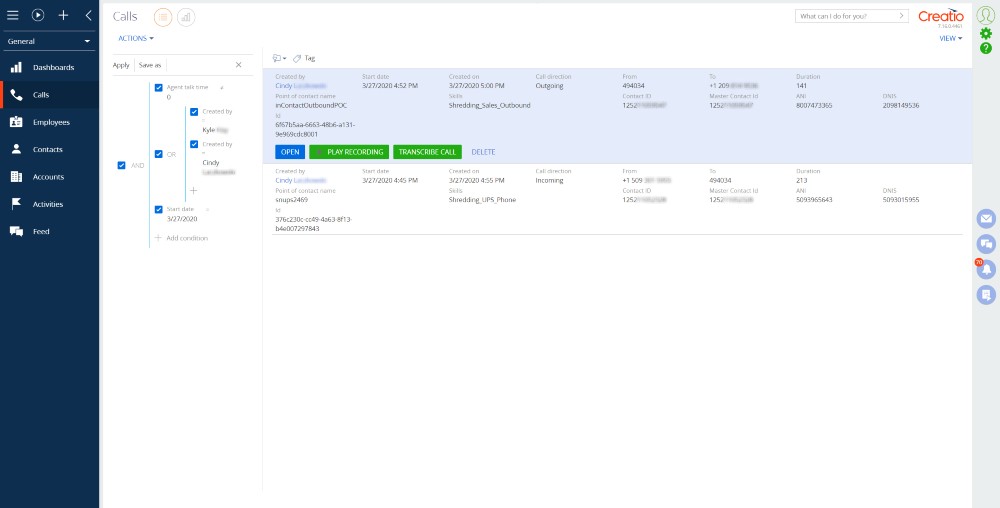Click the command line arrow button
This screenshot has width=1000, height=508.
click(902, 16)
